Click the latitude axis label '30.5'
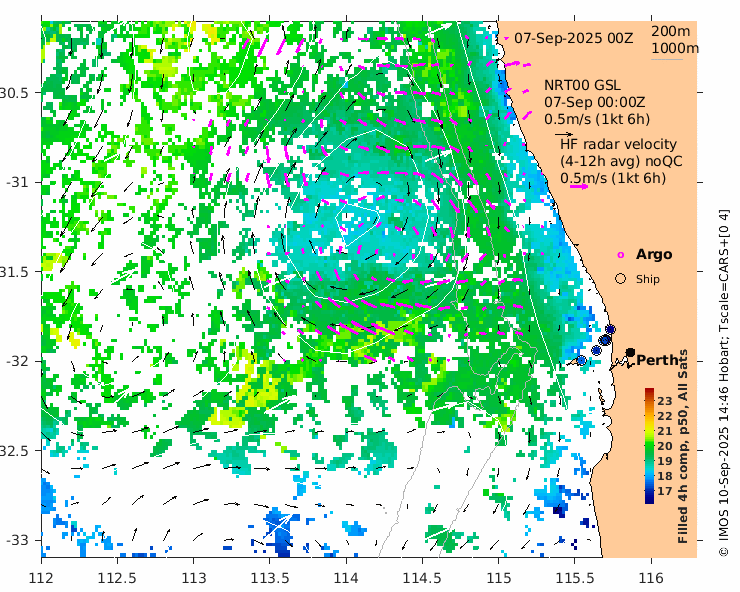 point(14,93)
